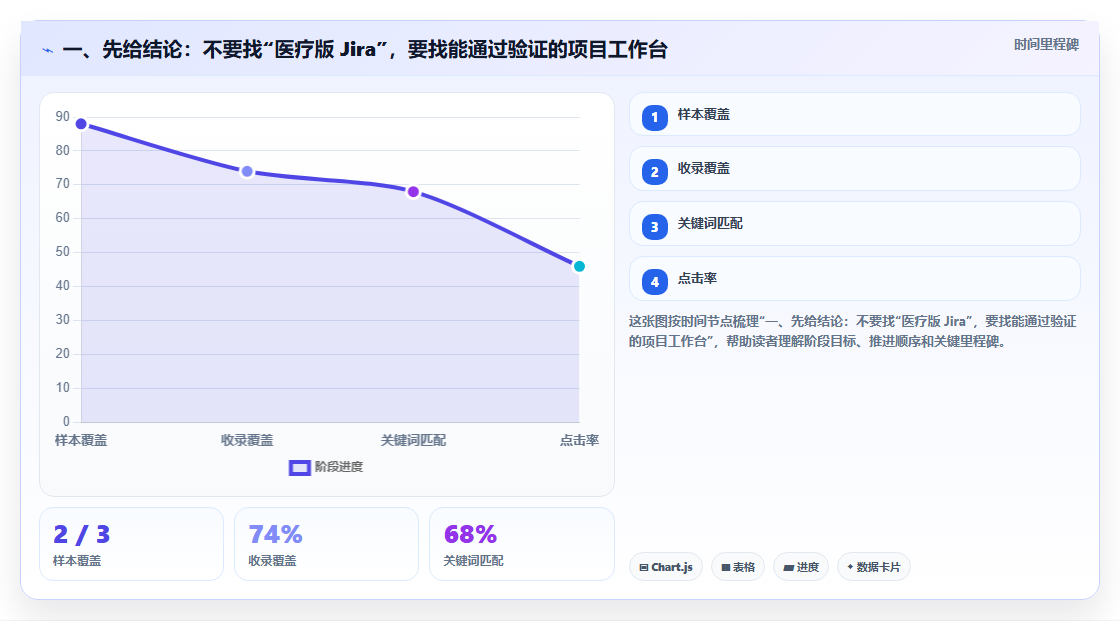
Task: Click the number 2 badge for 收录覆盖
Action: tap(654, 172)
